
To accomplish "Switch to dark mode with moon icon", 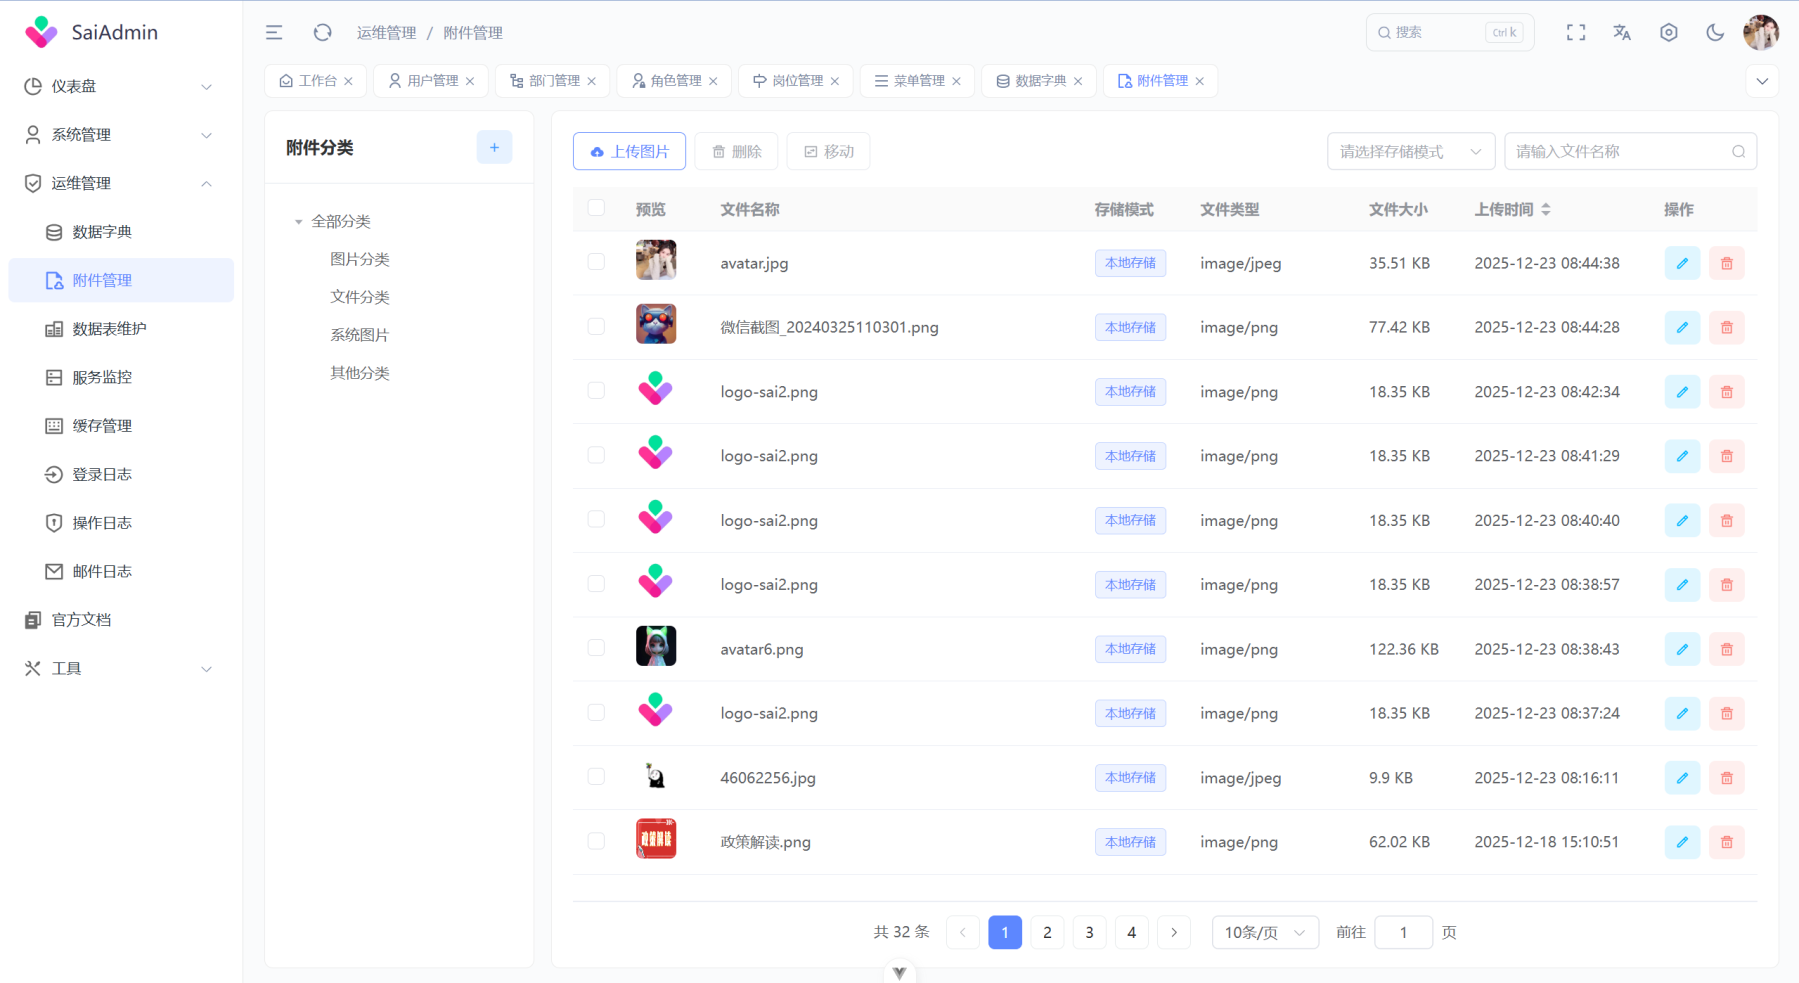I will (x=1715, y=33).
